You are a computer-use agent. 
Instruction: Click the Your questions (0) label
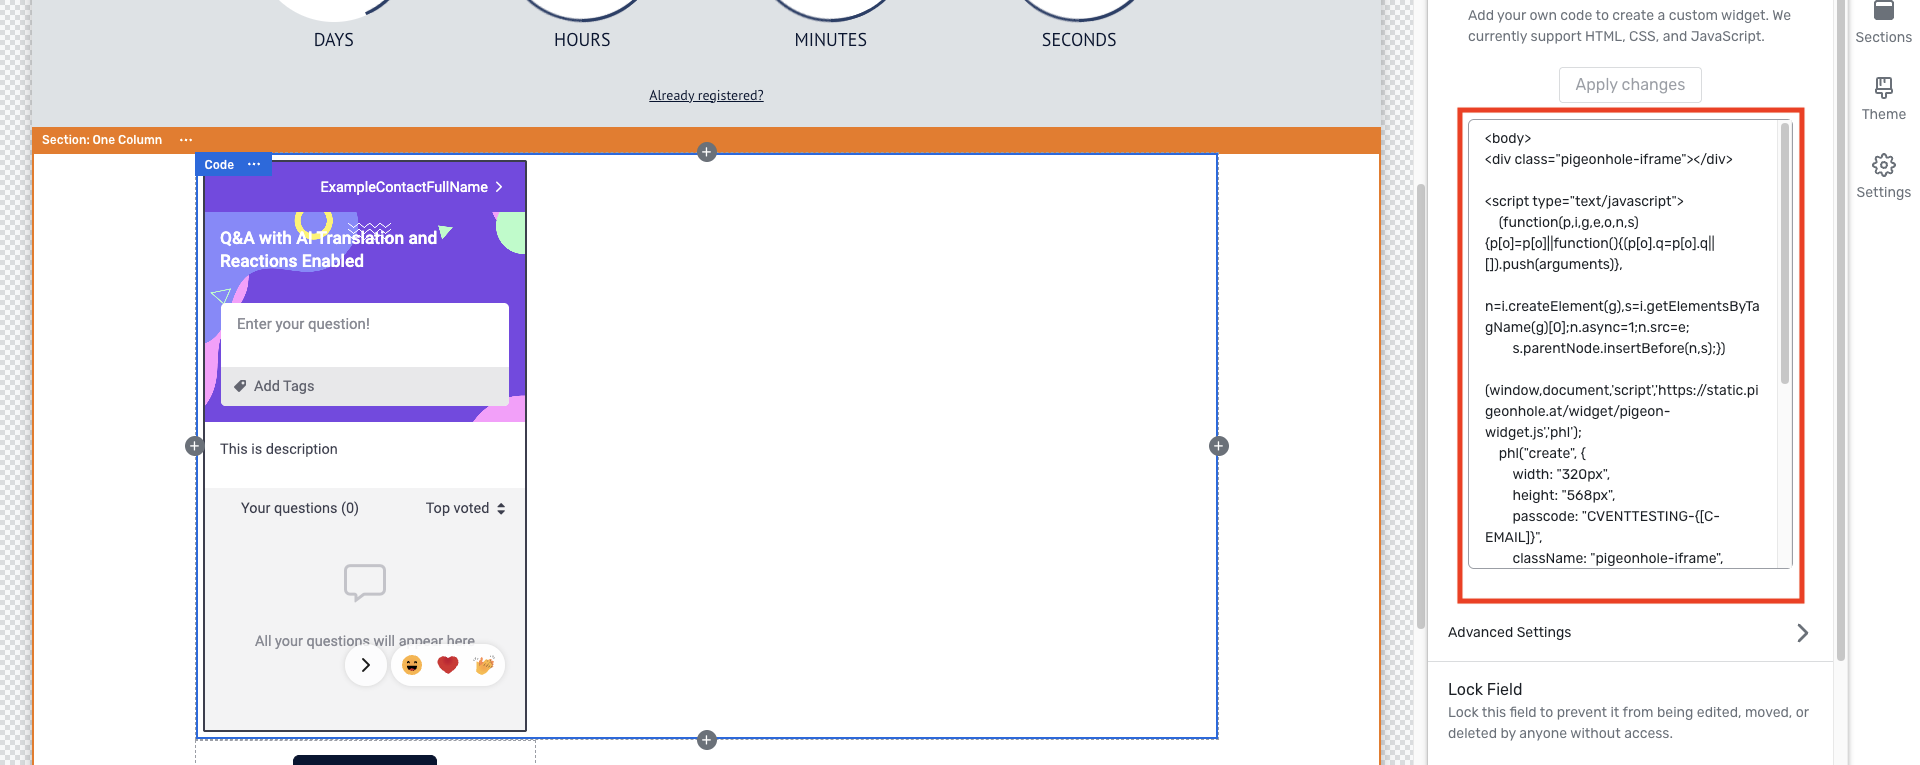(300, 508)
